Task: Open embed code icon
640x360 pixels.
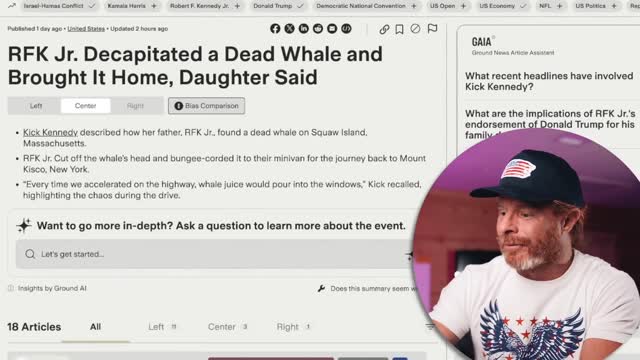Action: tap(346, 29)
